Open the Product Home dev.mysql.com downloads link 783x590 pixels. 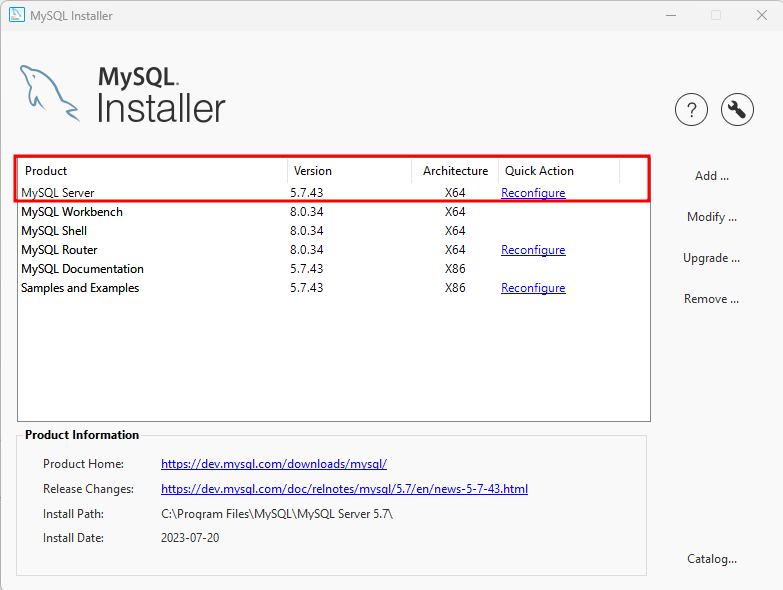[x=274, y=464]
